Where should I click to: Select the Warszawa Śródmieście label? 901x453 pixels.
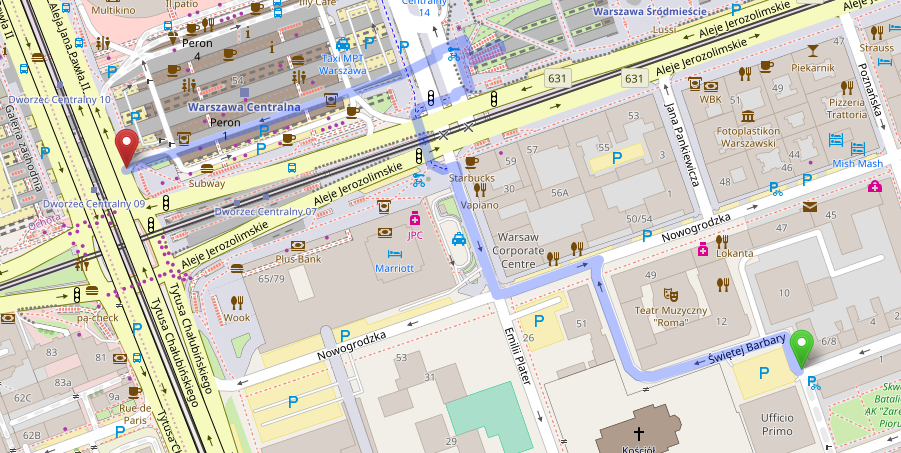click(648, 11)
